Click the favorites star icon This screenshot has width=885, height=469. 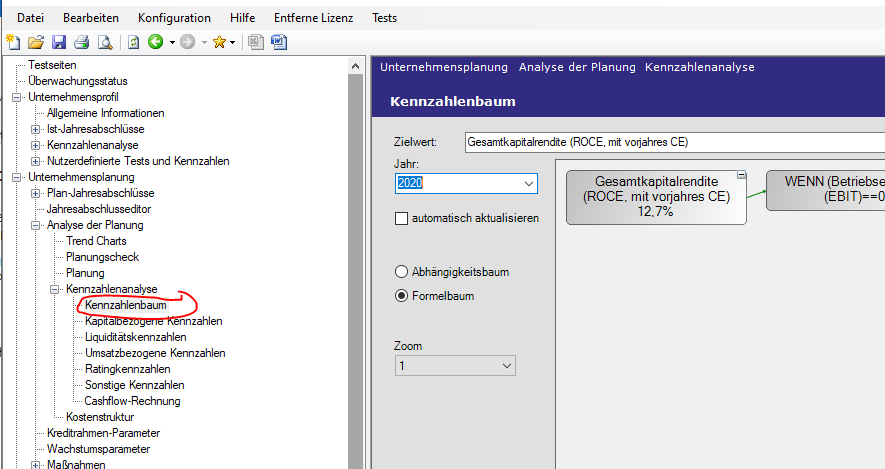219,42
